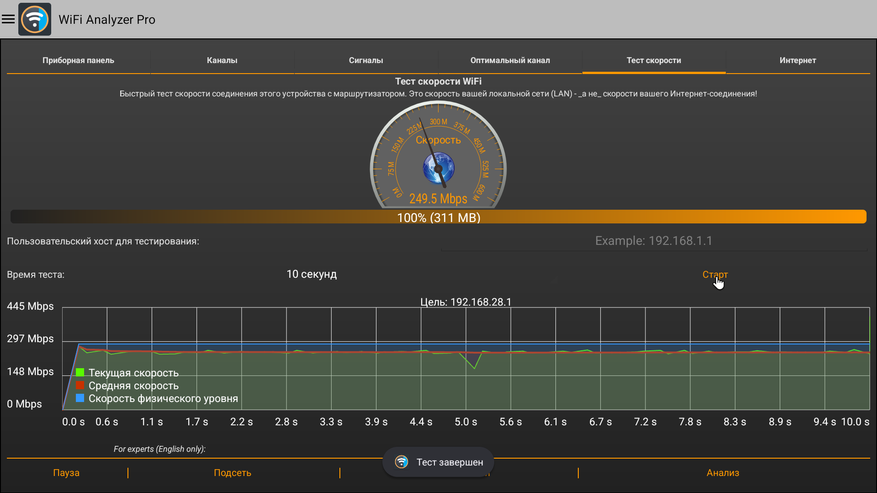Select the Тест скорости tab
877x493 pixels.
(x=654, y=60)
